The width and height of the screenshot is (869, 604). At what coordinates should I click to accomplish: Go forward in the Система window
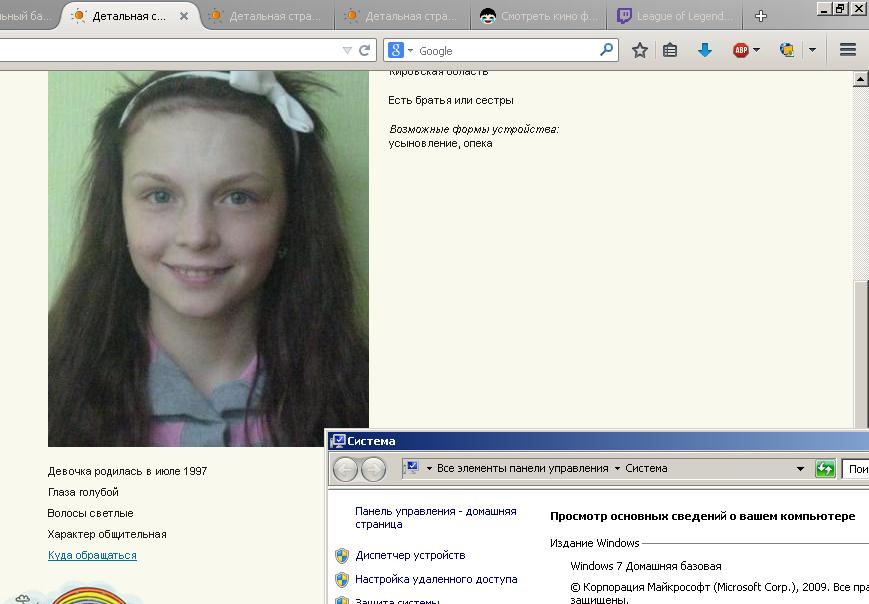pyautogui.click(x=374, y=469)
